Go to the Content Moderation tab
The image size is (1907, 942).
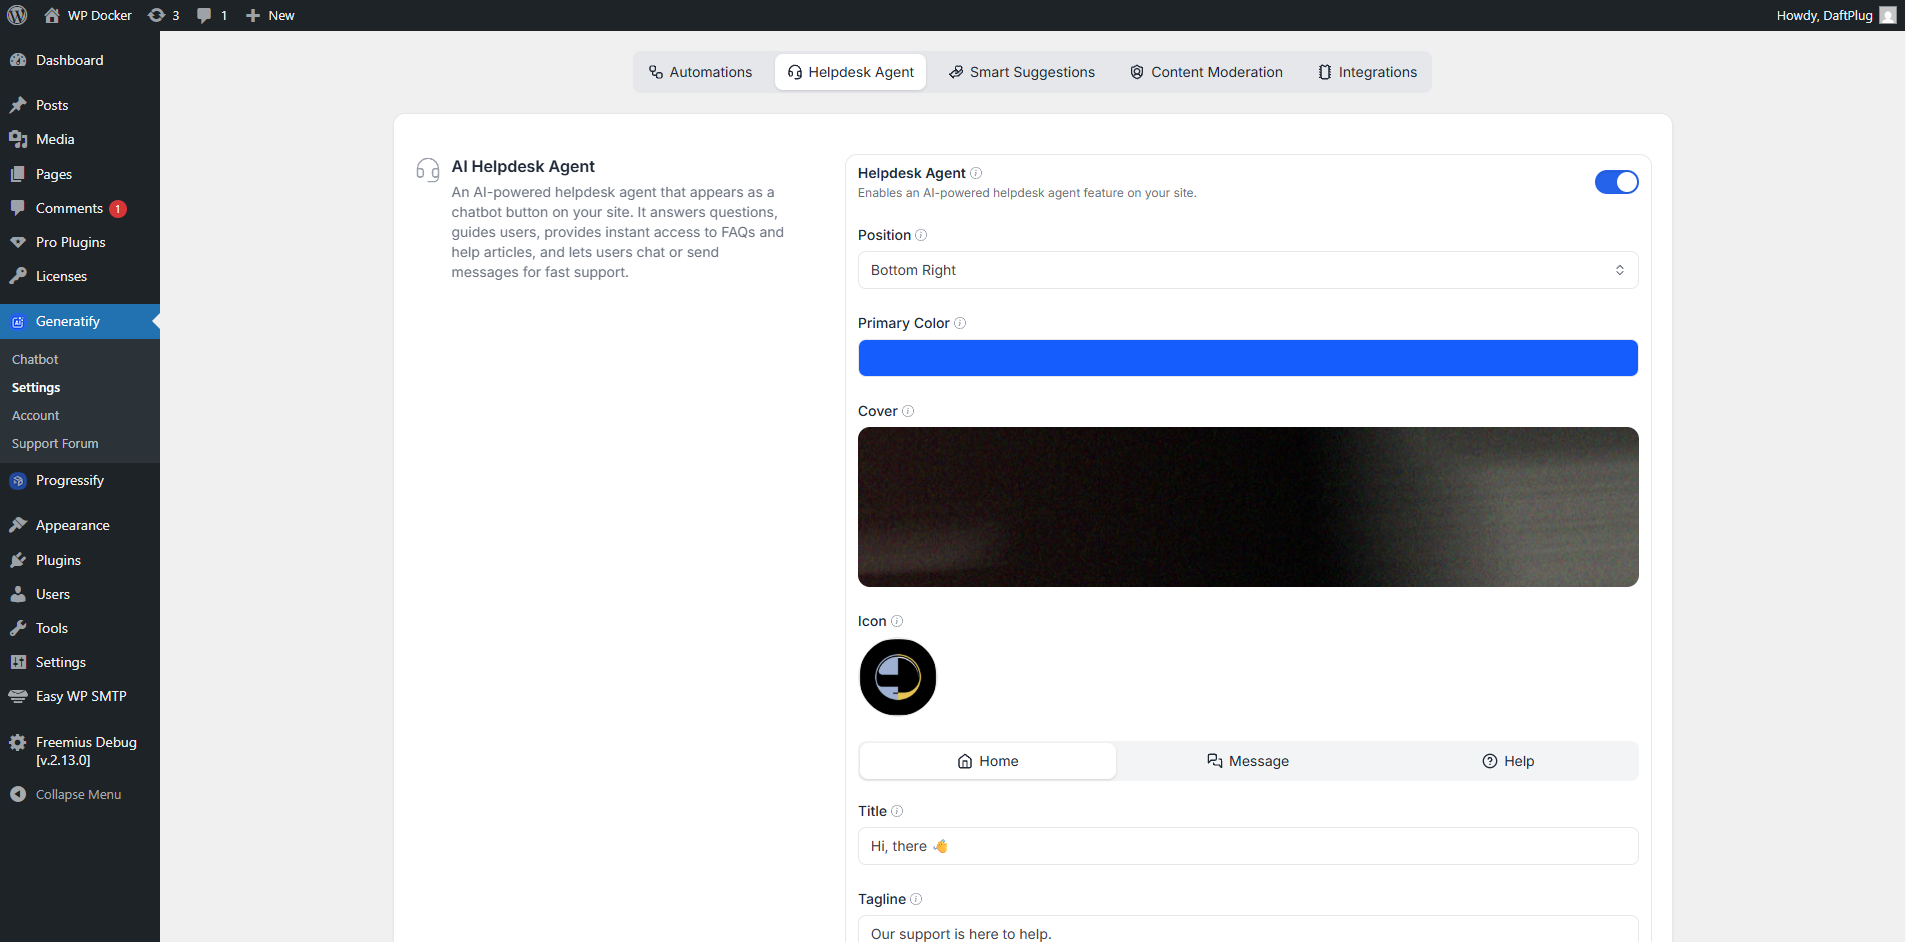(1206, 72)
